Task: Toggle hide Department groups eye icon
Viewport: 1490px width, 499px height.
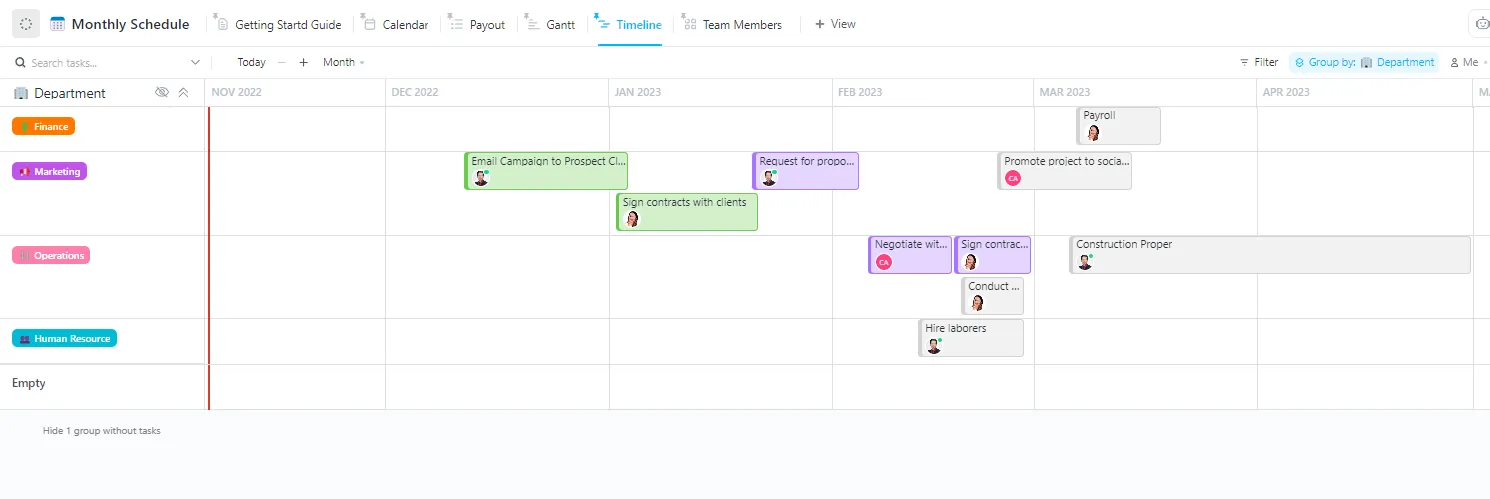Action: [162, 93]
